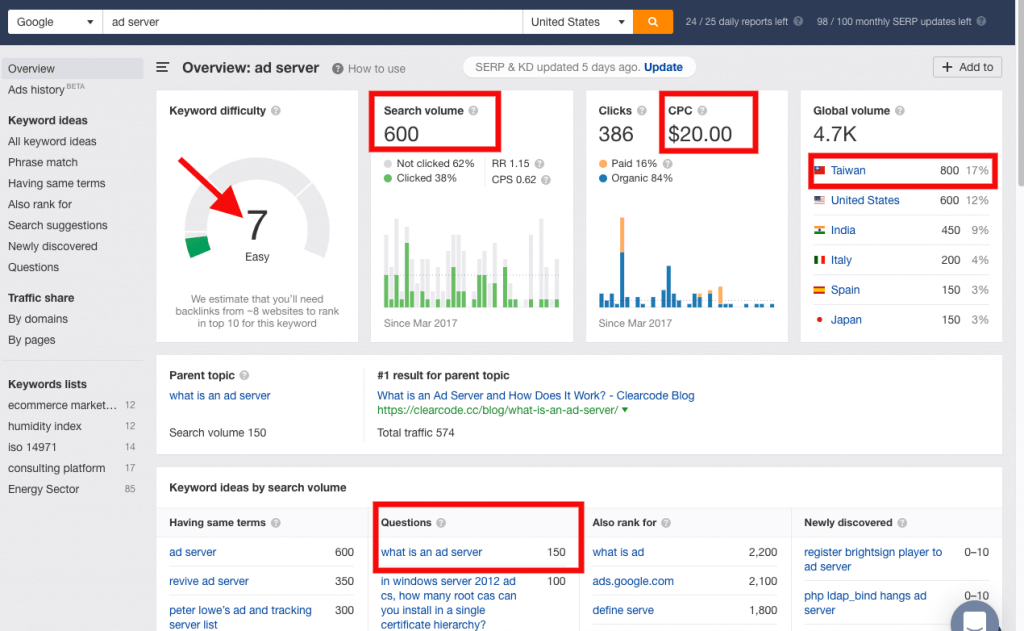Click help icon next to Search volume
The height and width of the screenshot is (631, 1024).
tap(473, 111)
